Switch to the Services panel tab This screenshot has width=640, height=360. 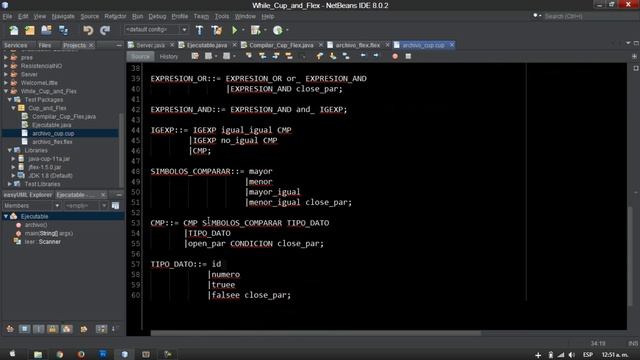pos(16,45)
